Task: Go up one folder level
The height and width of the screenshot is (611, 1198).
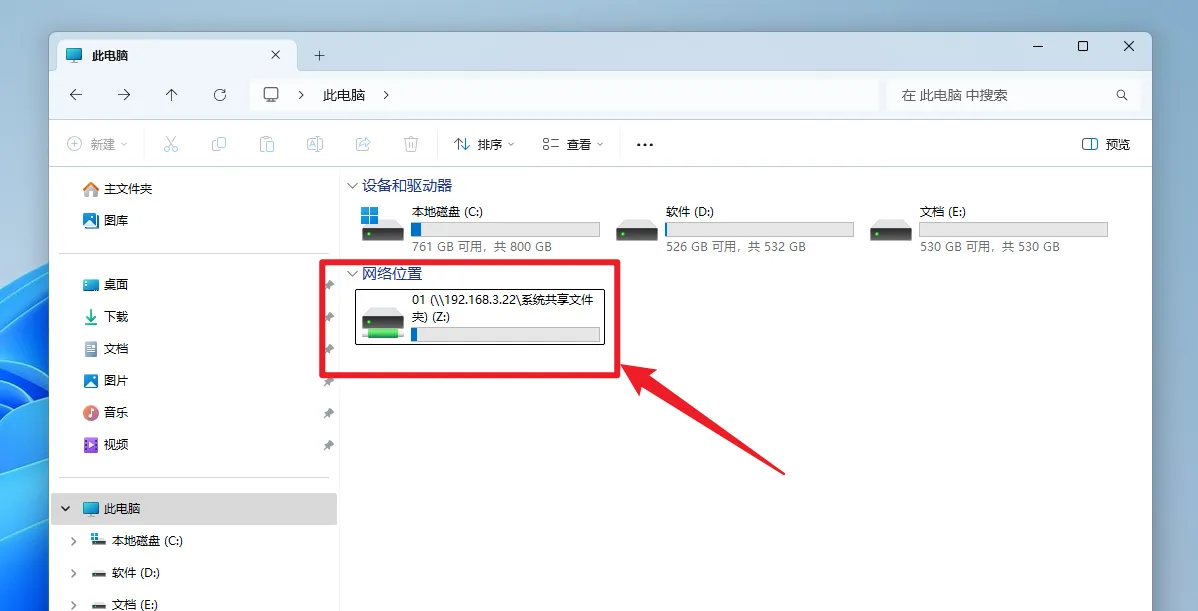Action: [x=172, y=95]
